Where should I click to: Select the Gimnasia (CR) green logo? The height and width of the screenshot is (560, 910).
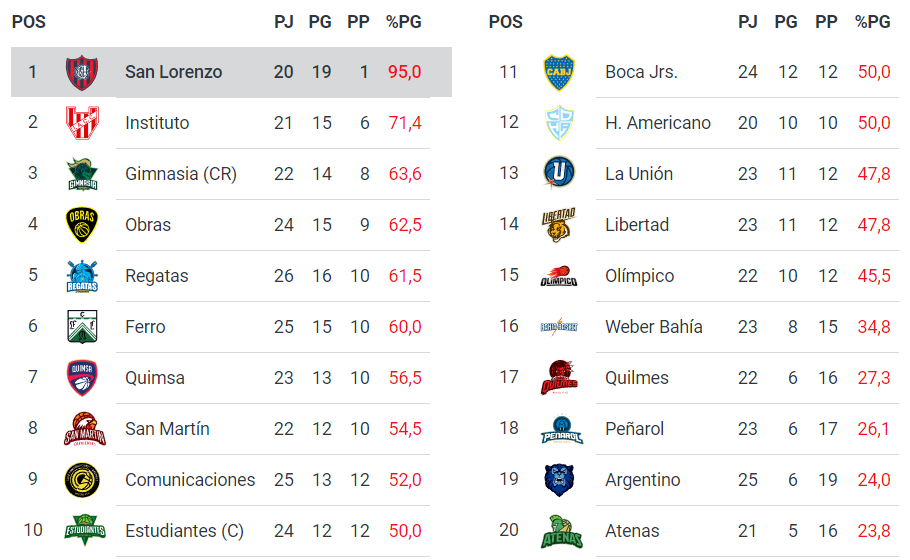point(82,174)
